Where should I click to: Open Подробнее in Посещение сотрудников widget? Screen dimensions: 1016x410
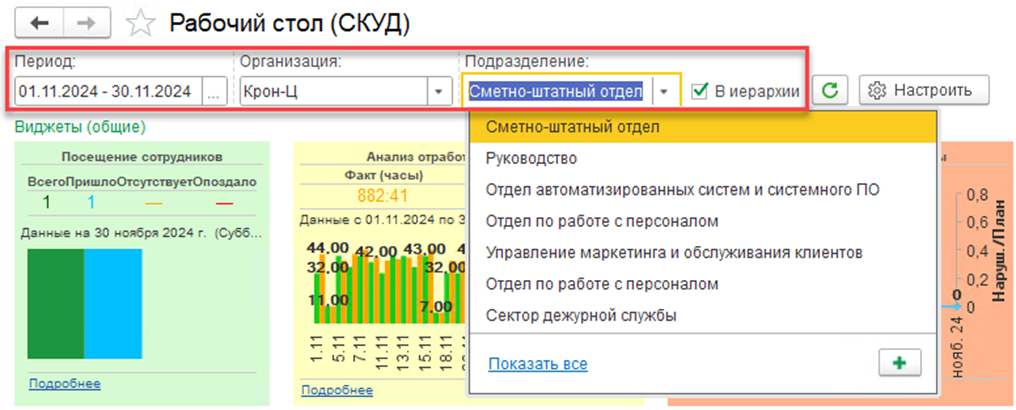(65, 383)
